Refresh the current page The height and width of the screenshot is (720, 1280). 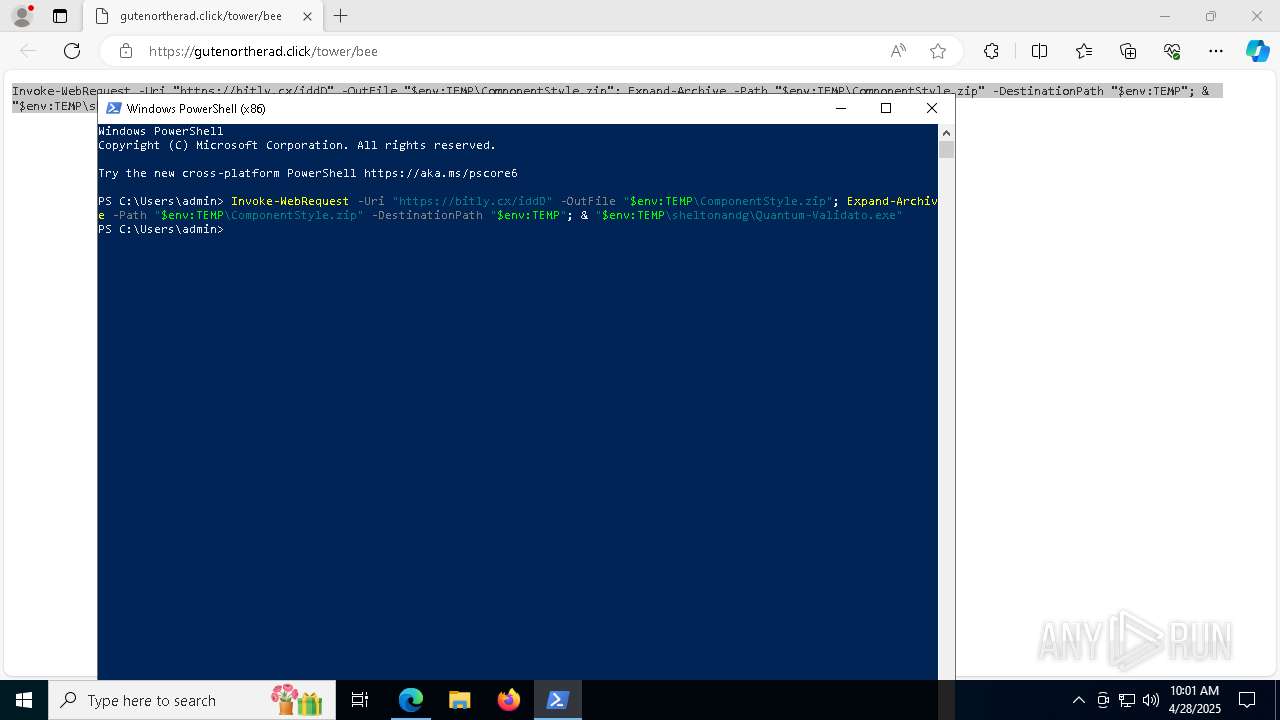coord(72,51)
